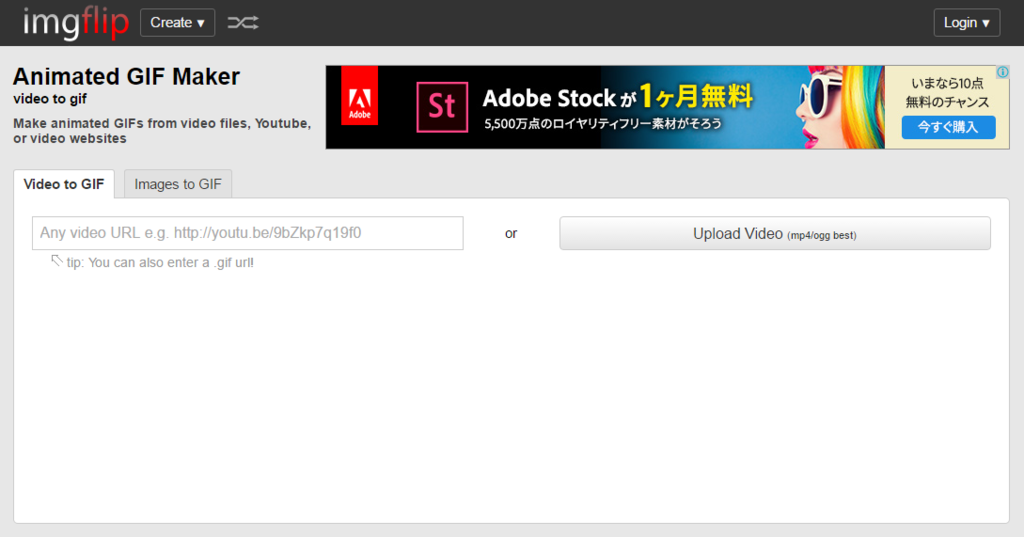Focus the video URL input field
The image size is (1024, 537).
(x=248, y=233)
